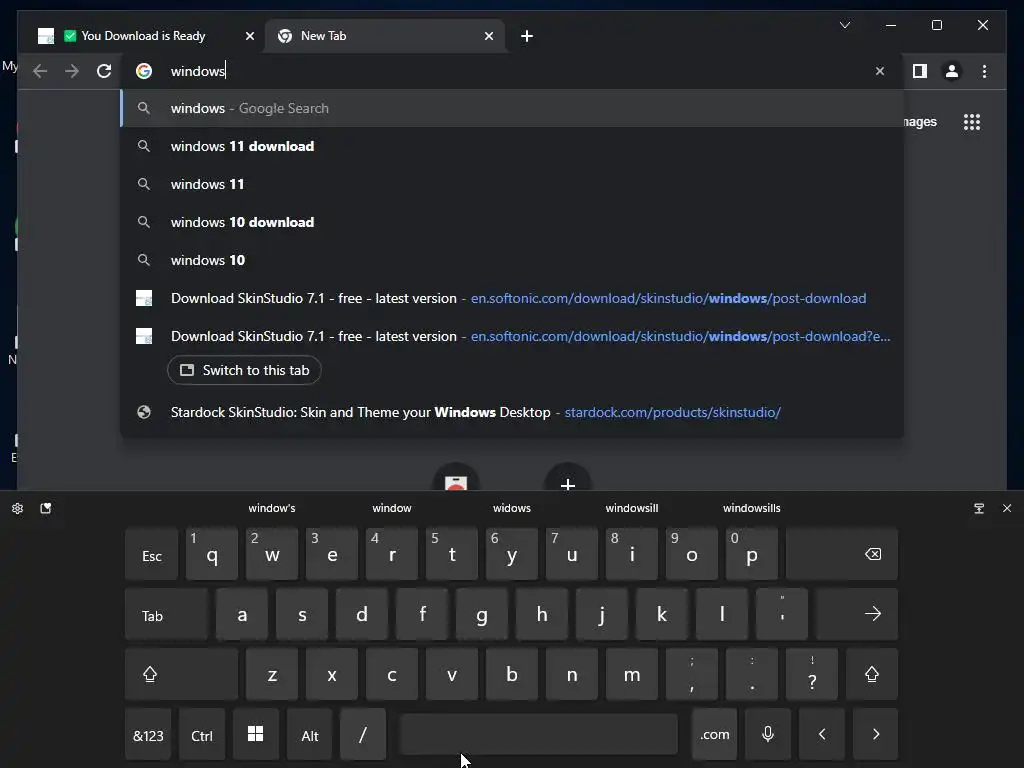Tap the .com key
Image resolution: width=1024 pixels, height=768 pixels.
tap(714, 735)
